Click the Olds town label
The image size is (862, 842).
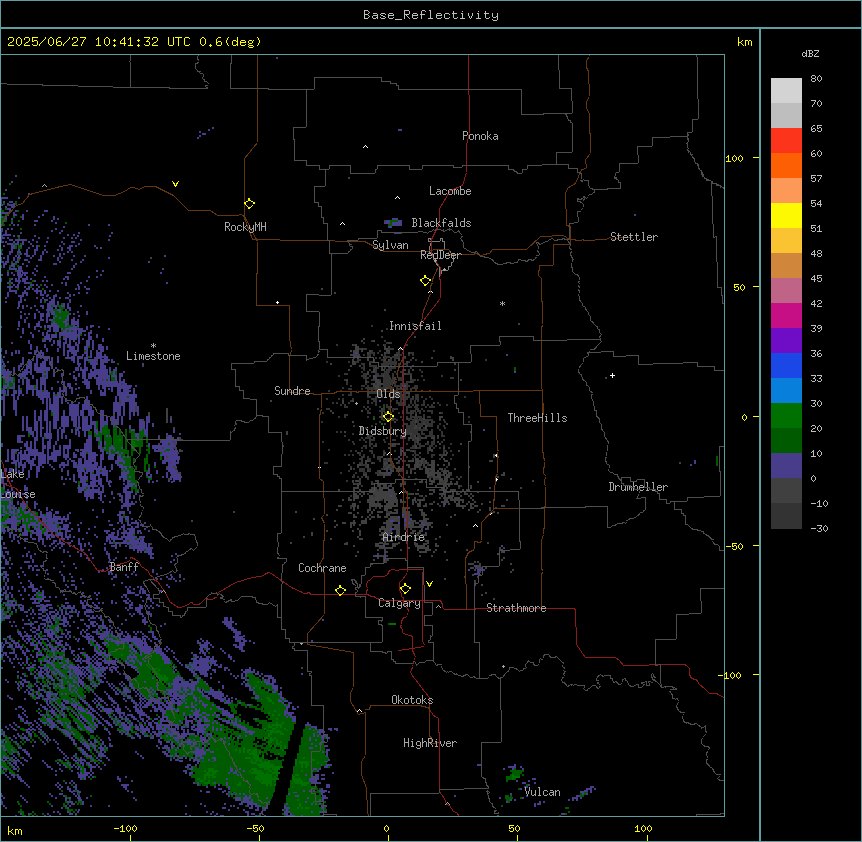(x=388, y=394)
